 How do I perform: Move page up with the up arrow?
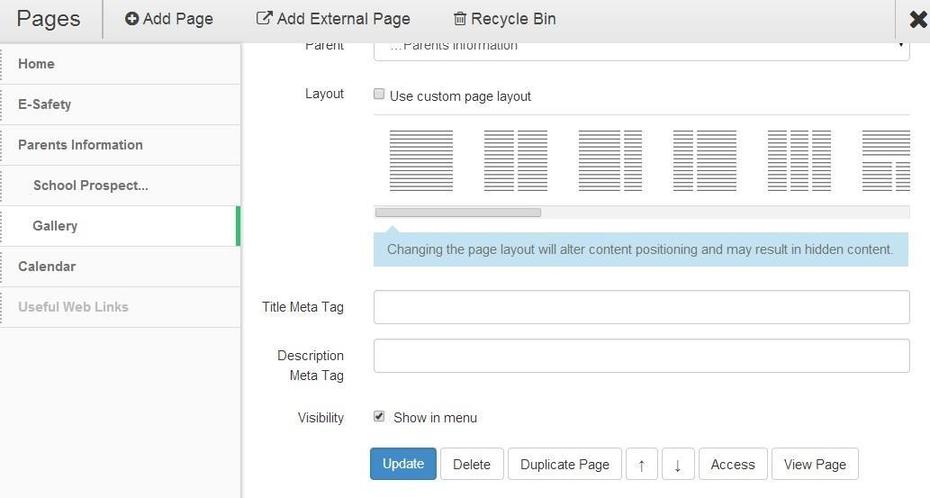pos(642,464)
